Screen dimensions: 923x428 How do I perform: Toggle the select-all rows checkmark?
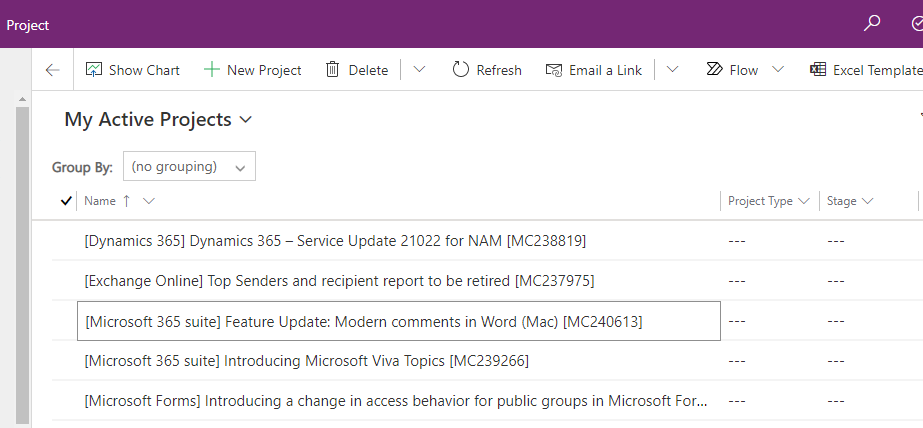click(x=66, y=201)
